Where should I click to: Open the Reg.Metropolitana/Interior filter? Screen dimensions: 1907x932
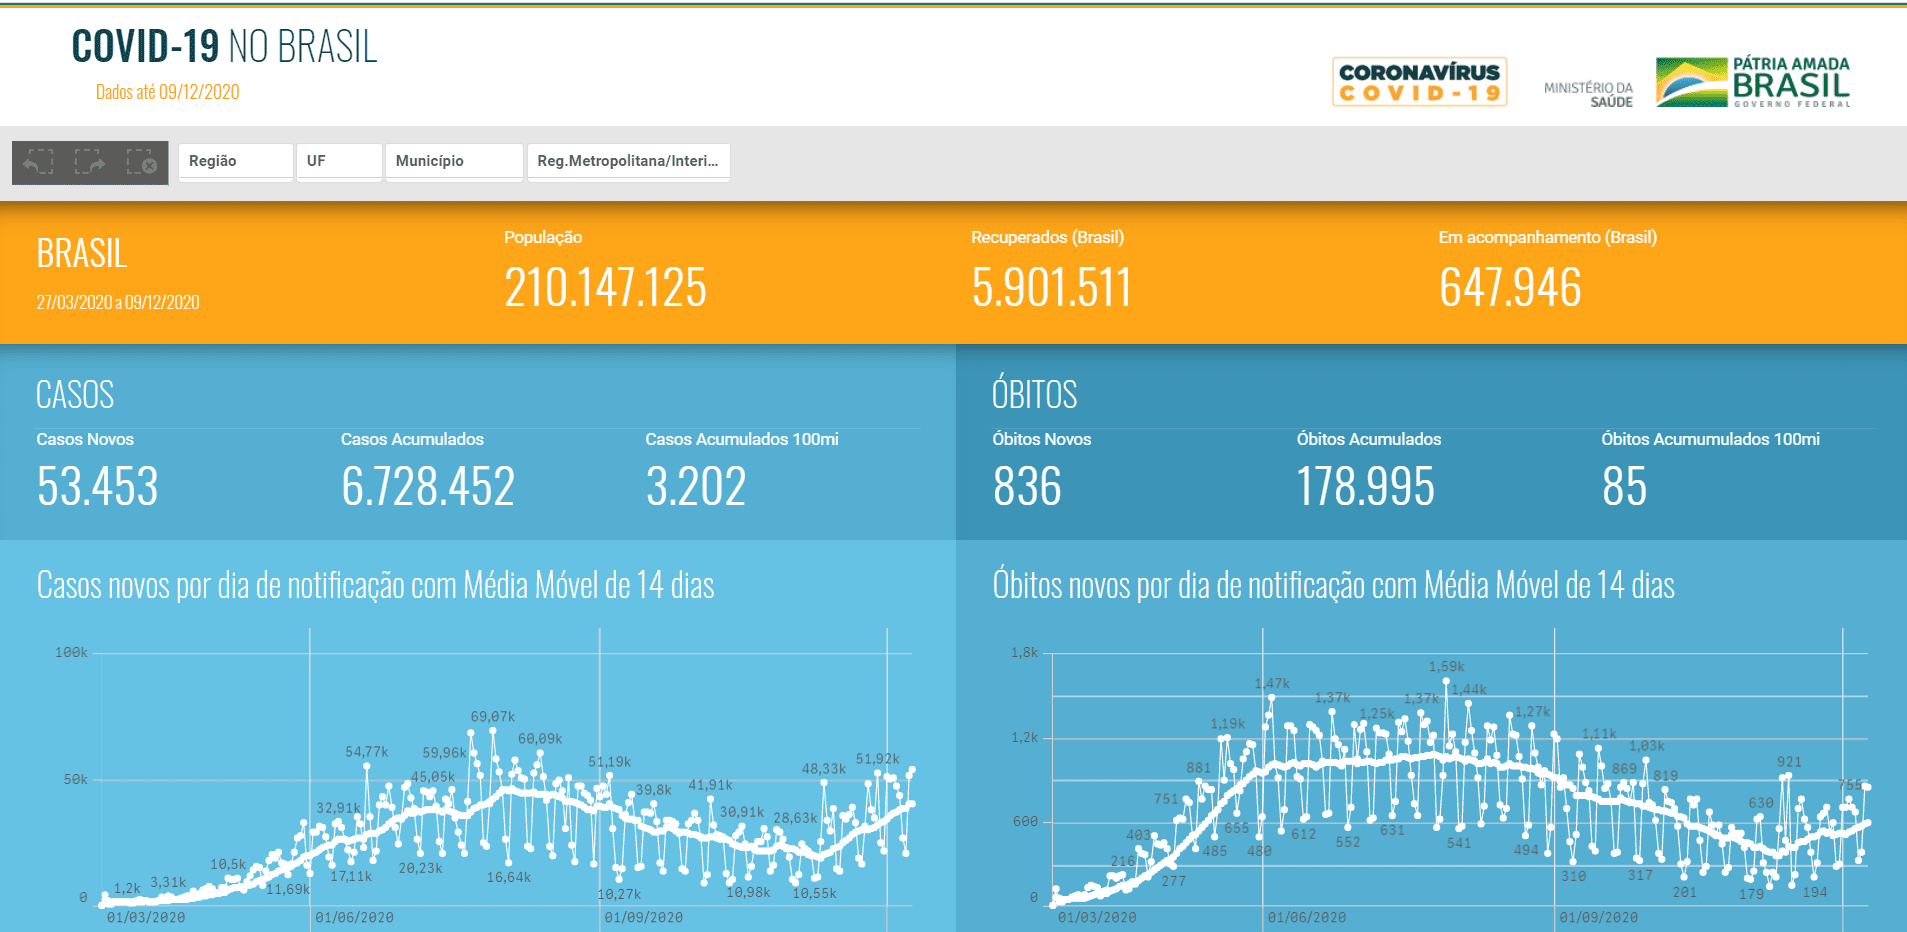click(x=628, y=161)
